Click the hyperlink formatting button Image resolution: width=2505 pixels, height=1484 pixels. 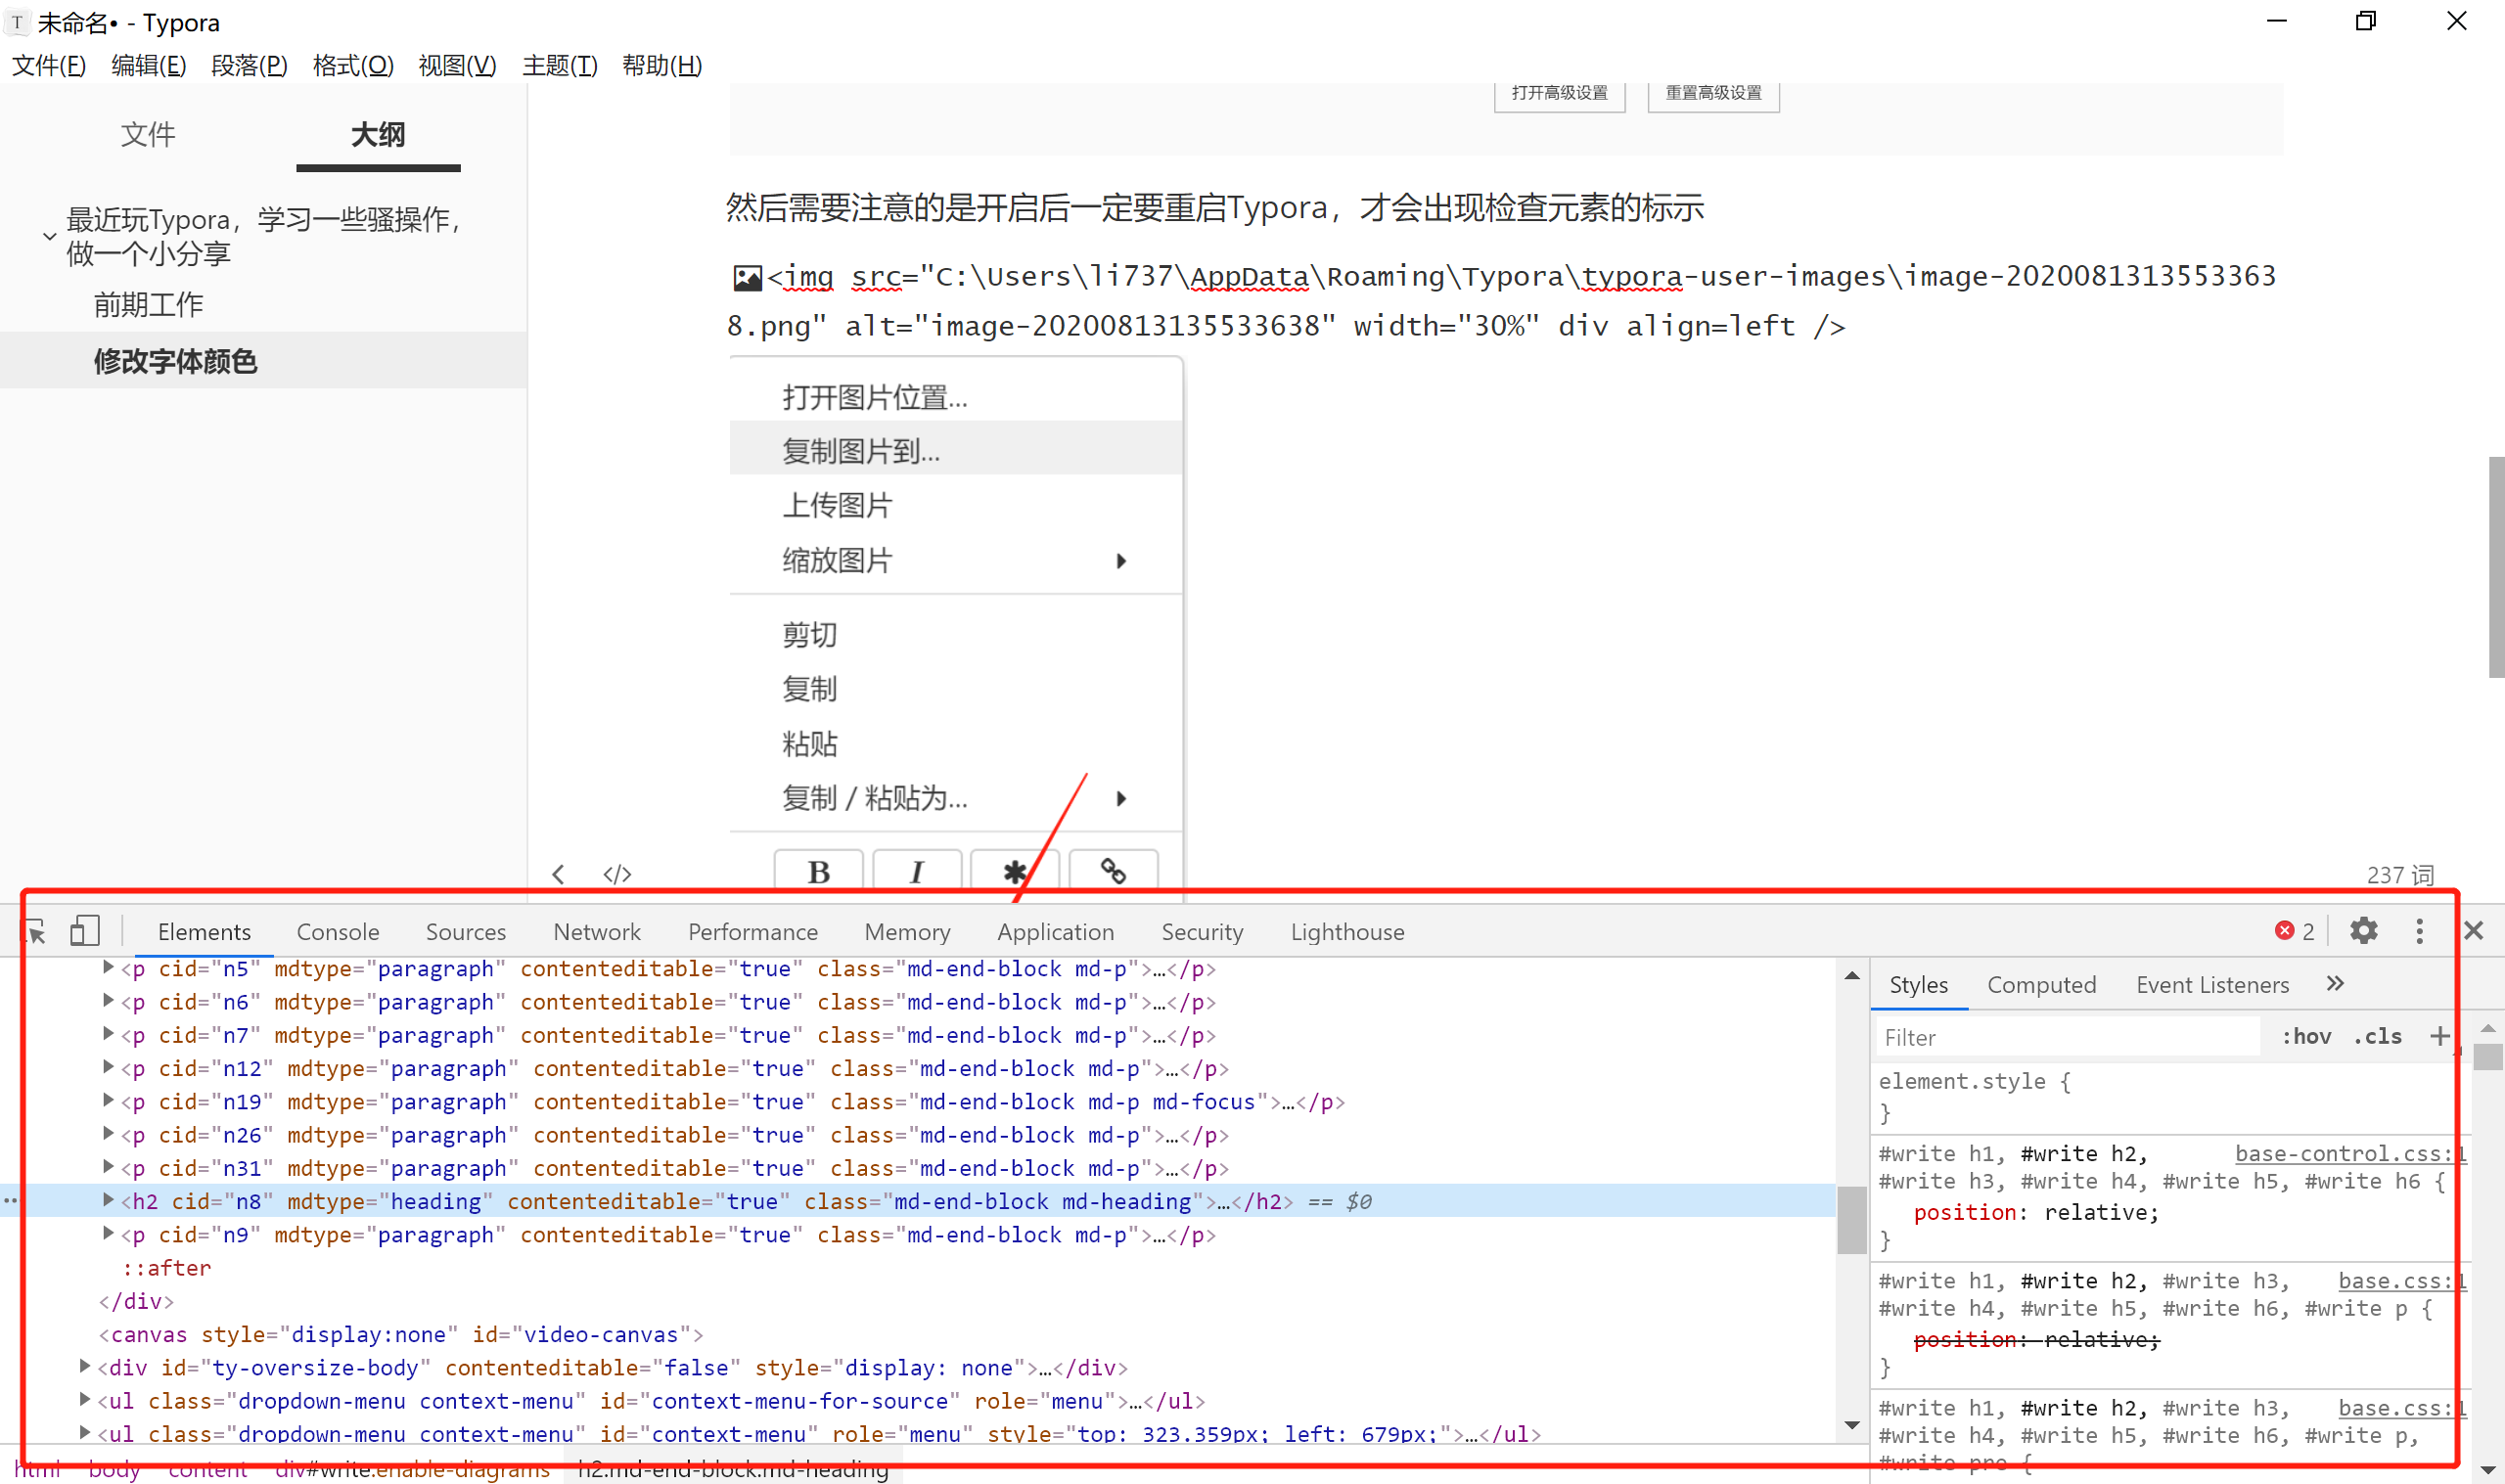1113,872
